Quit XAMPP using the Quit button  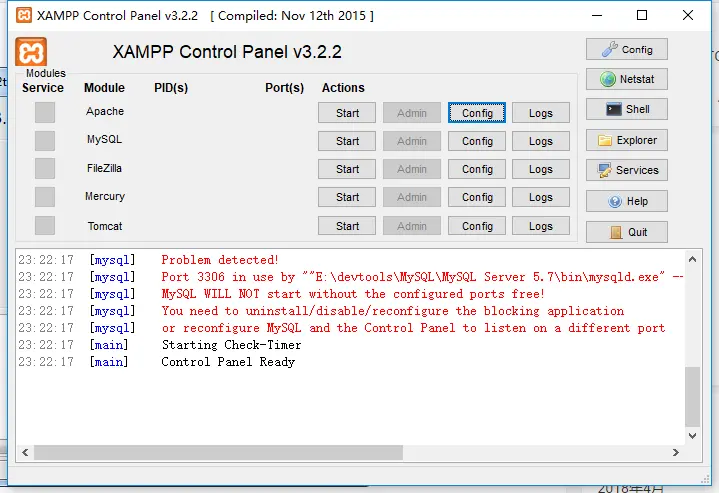pos(626,232)
